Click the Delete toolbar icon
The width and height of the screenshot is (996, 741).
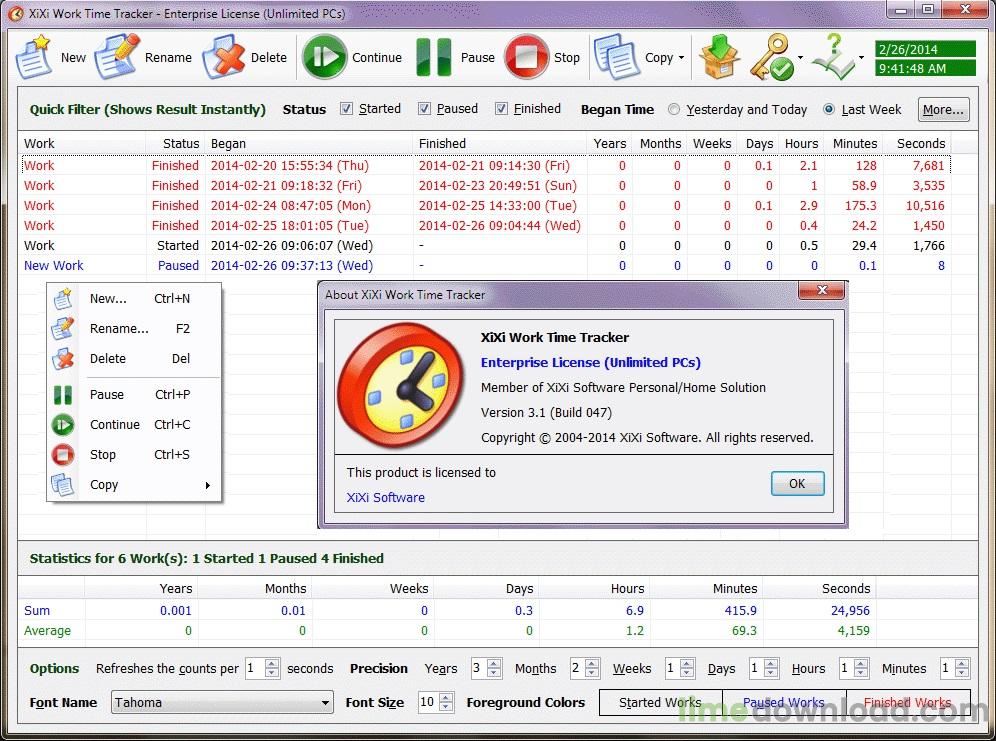224,57
